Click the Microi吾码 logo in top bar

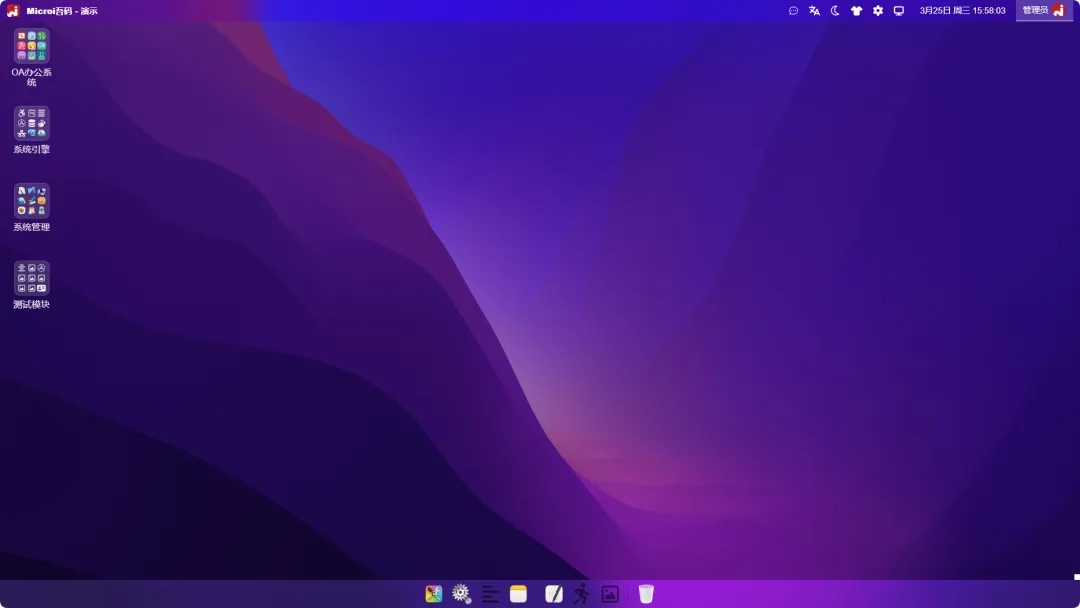(x=12, y=10)
